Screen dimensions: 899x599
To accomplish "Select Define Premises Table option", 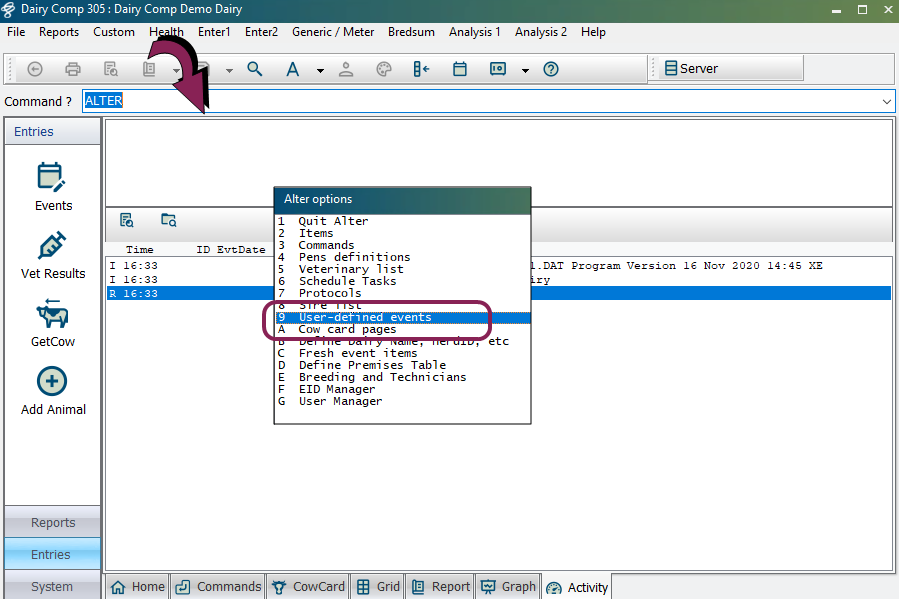I will [402, 365].
